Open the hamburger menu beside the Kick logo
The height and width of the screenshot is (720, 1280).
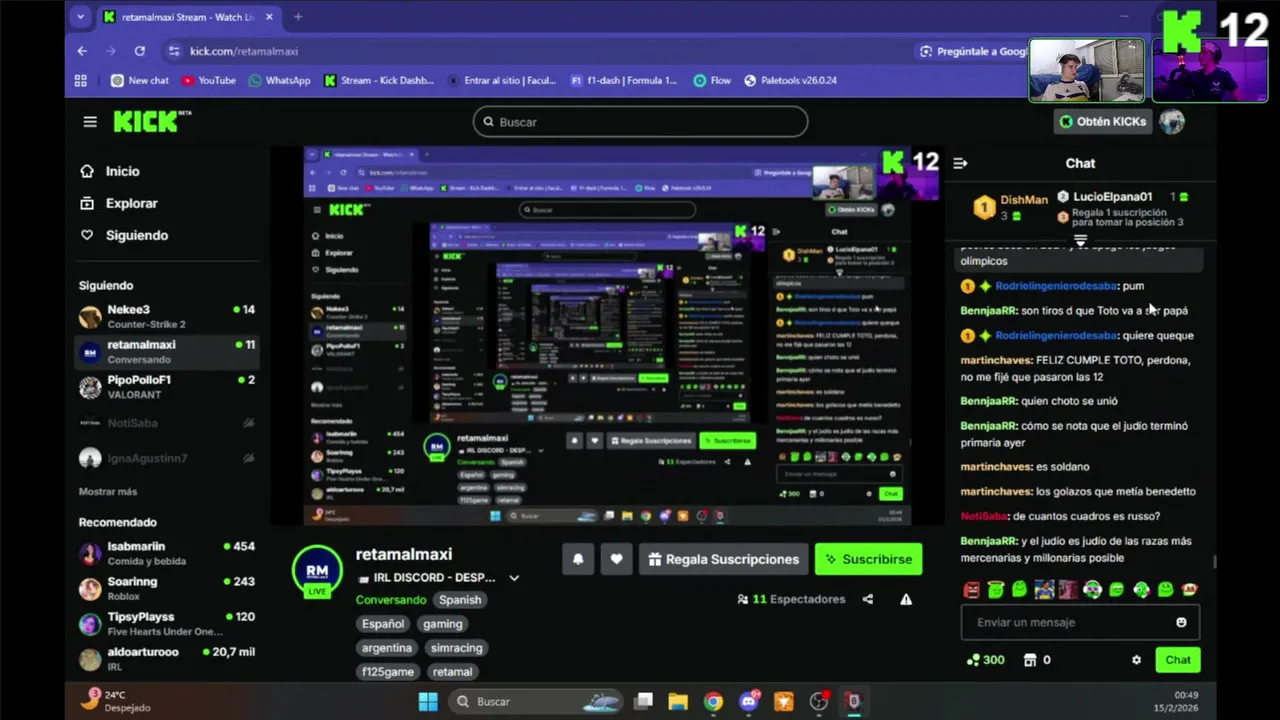pos(90,122)
